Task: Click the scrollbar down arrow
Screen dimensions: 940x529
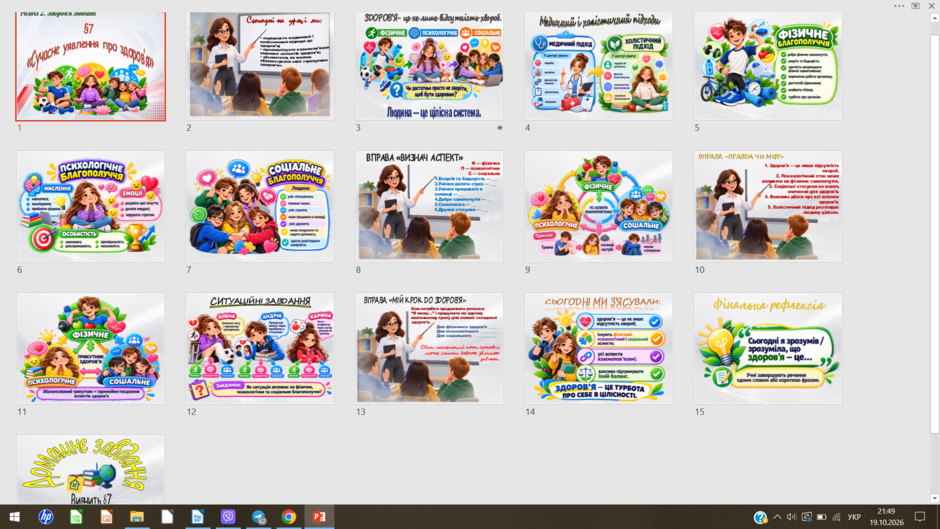Action: click(x=934, y=498)
